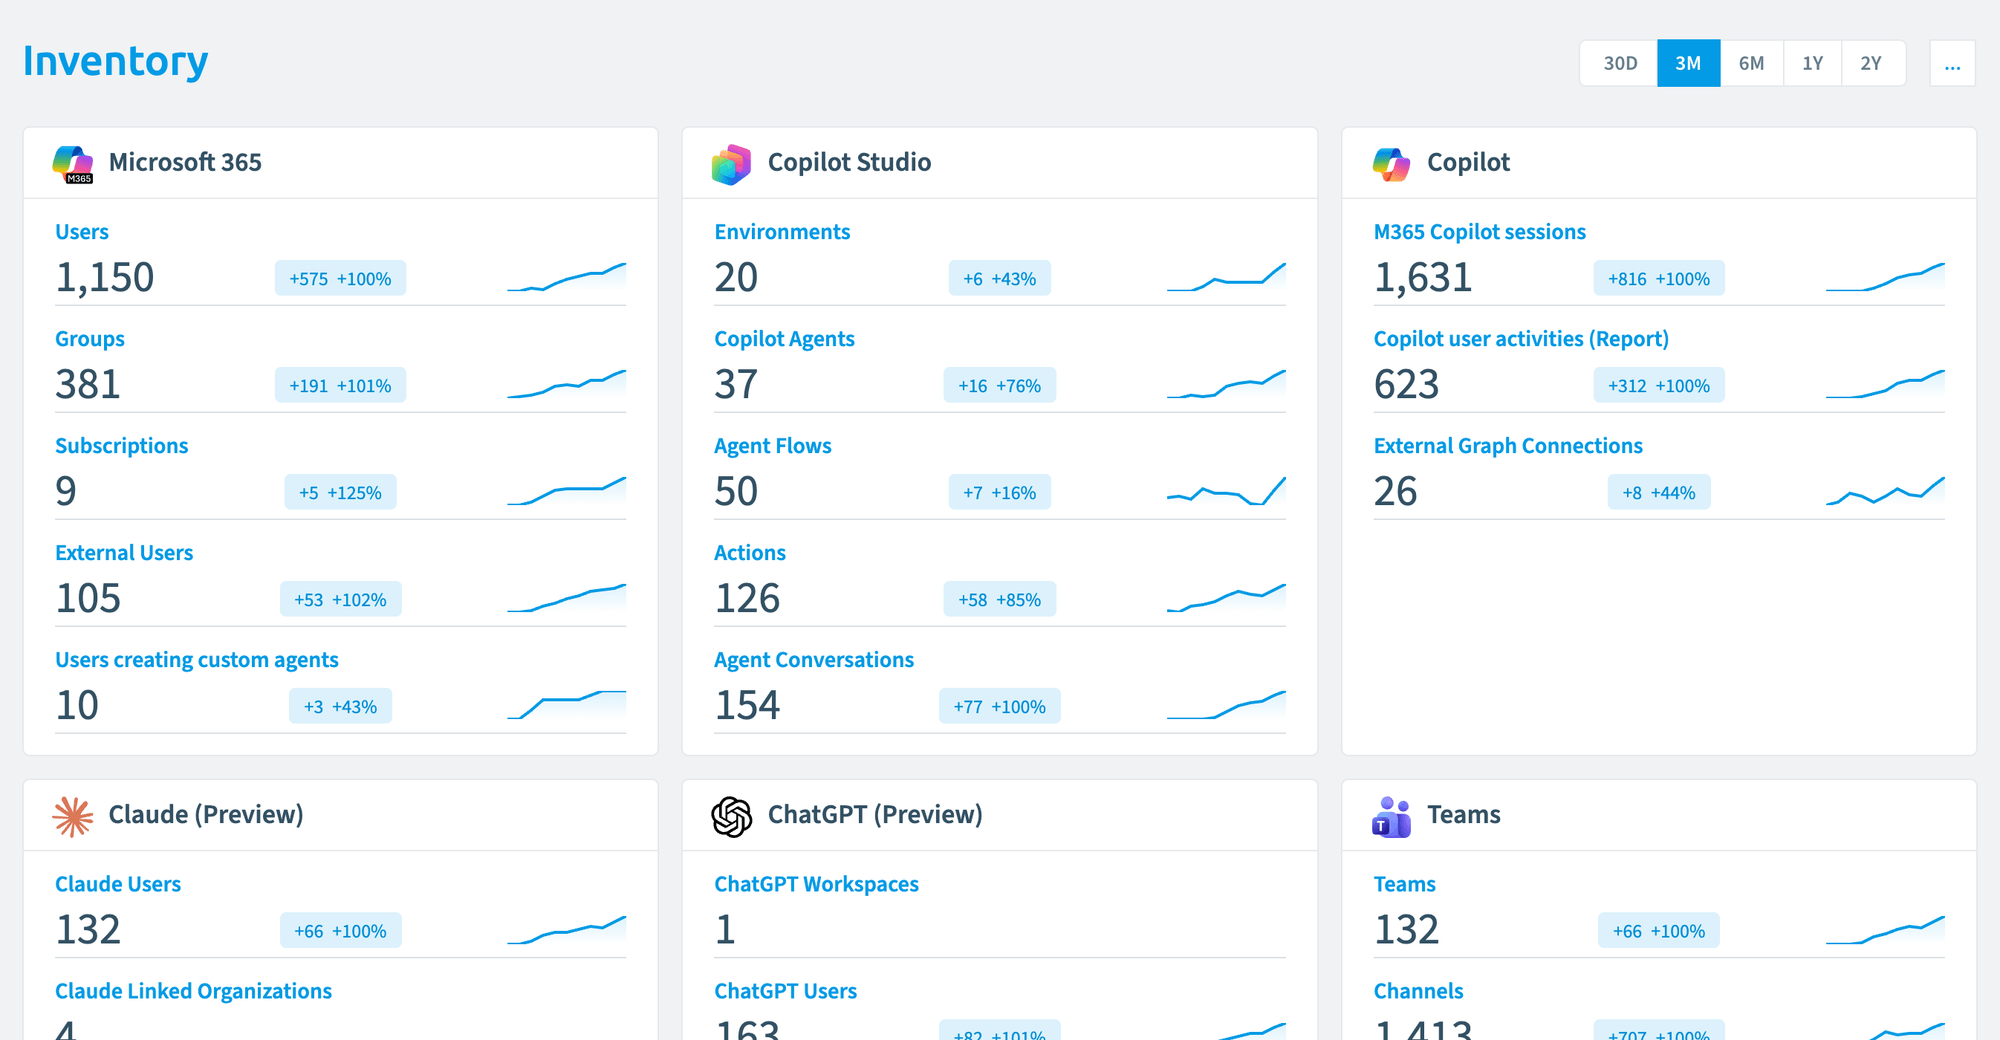Open the External Users metric

pos(124,553)
